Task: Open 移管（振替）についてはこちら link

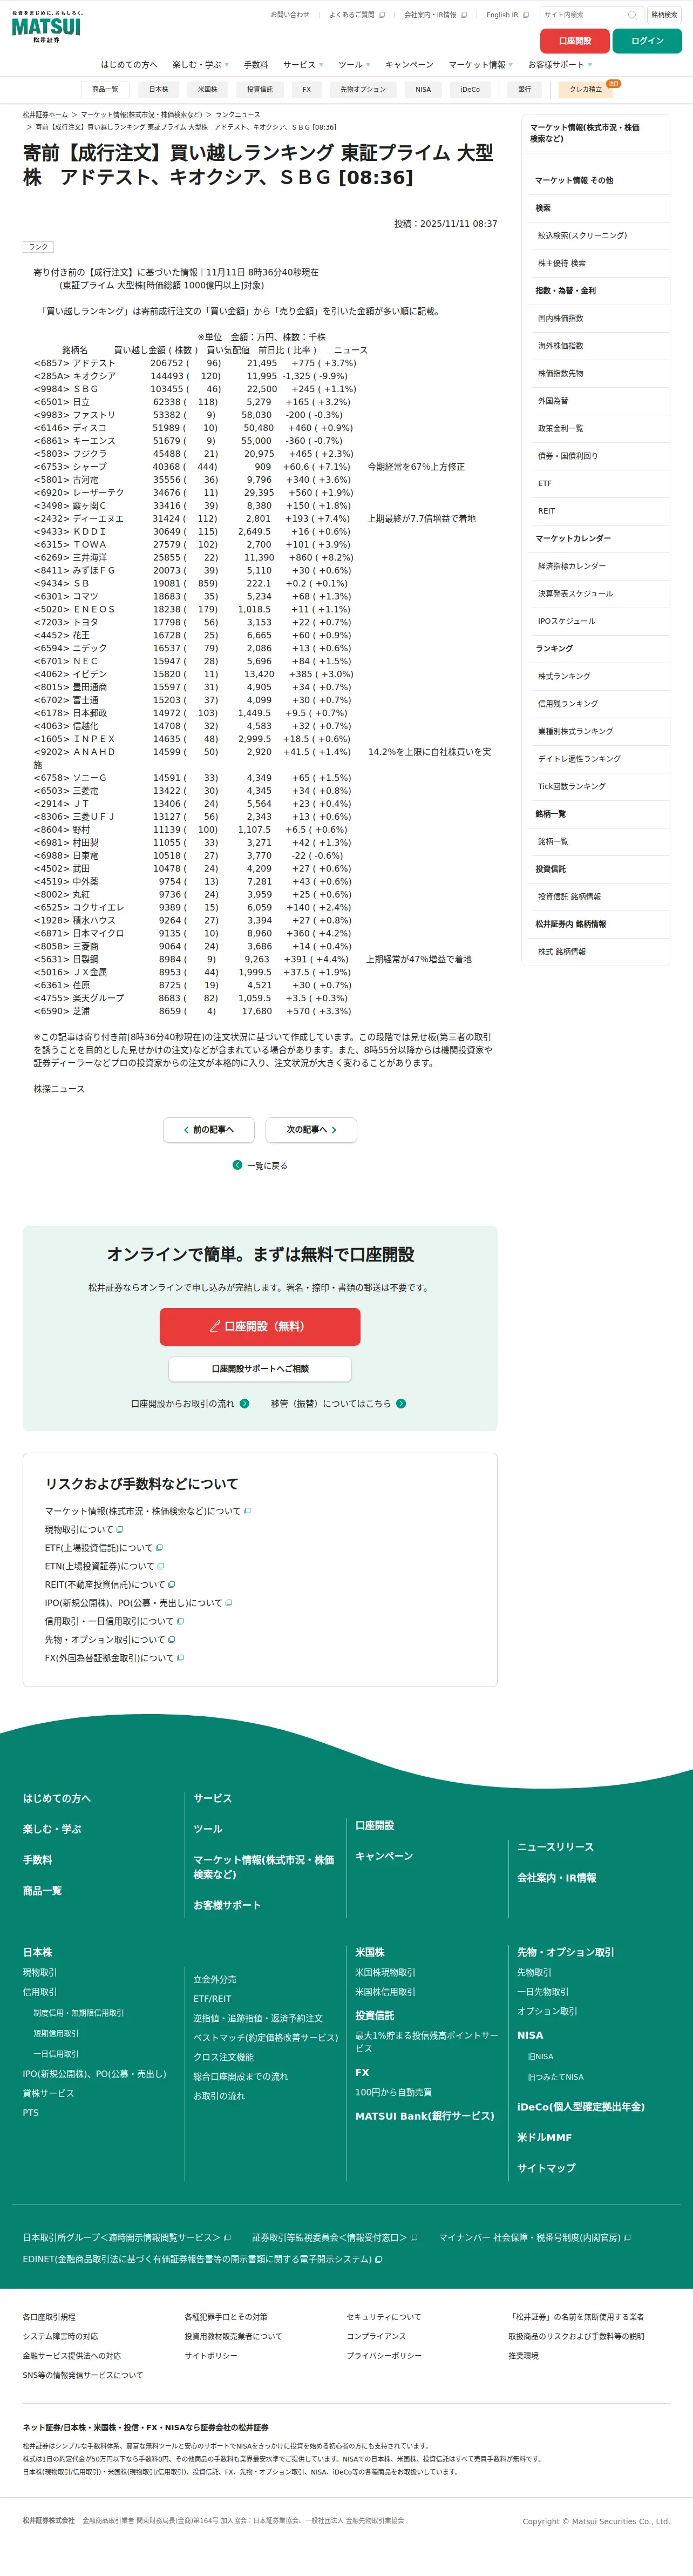Action: click(x=338, y=1403)
